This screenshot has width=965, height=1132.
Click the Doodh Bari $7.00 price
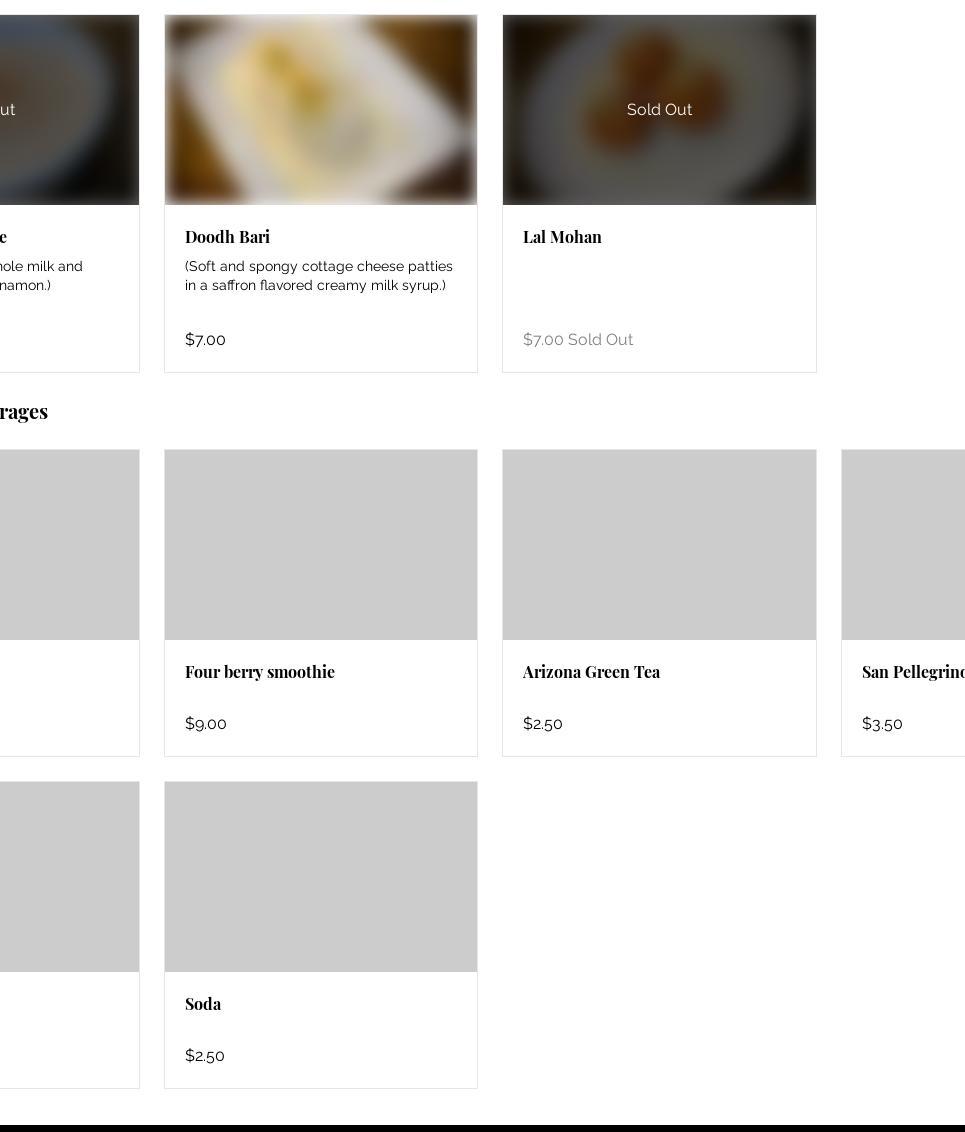205,339
